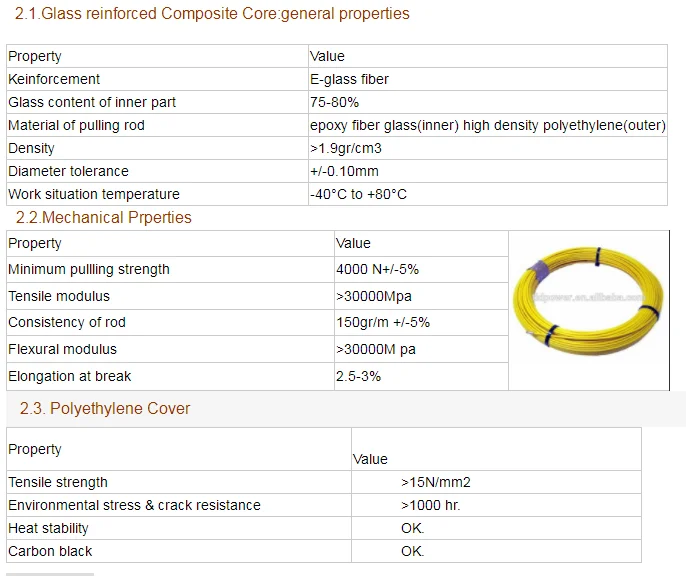Click the "Carbon black" property cell

point(50,551)
